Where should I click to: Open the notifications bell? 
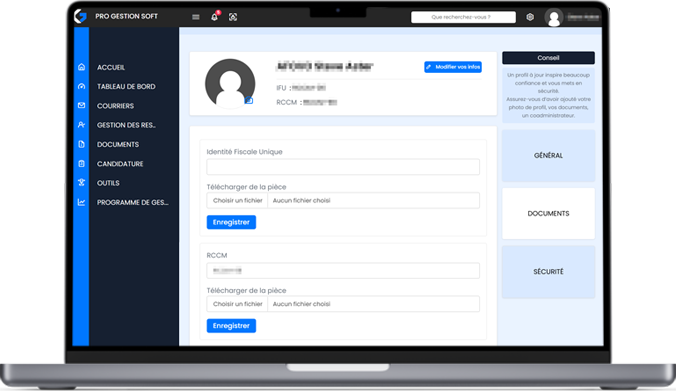click(x=214, y=17)
